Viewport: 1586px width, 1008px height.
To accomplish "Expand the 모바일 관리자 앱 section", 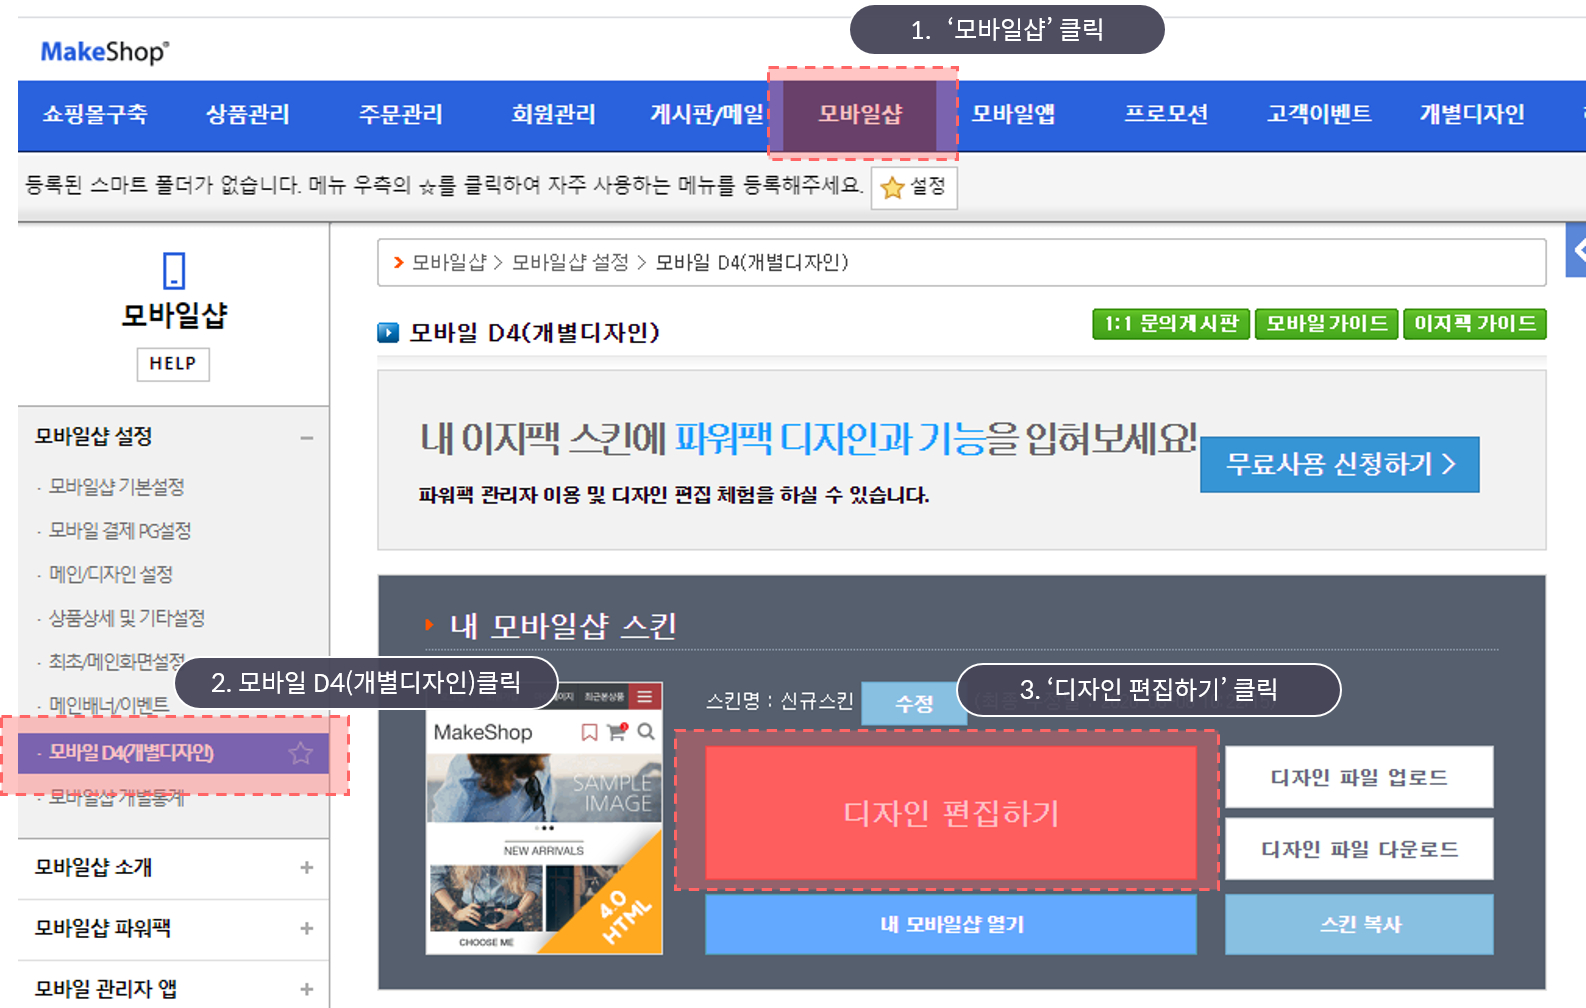I will [307, 990].
